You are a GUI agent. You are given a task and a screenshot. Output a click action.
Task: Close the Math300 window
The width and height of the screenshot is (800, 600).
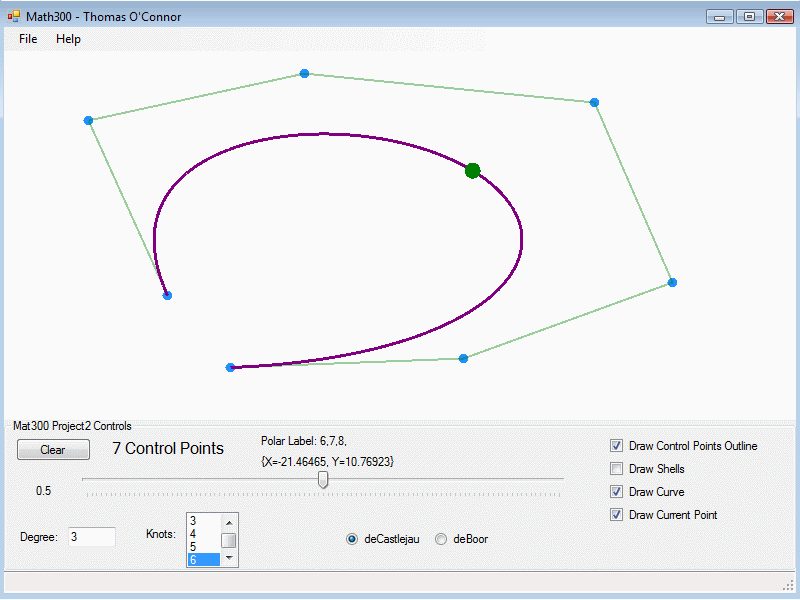pos(780,17)
